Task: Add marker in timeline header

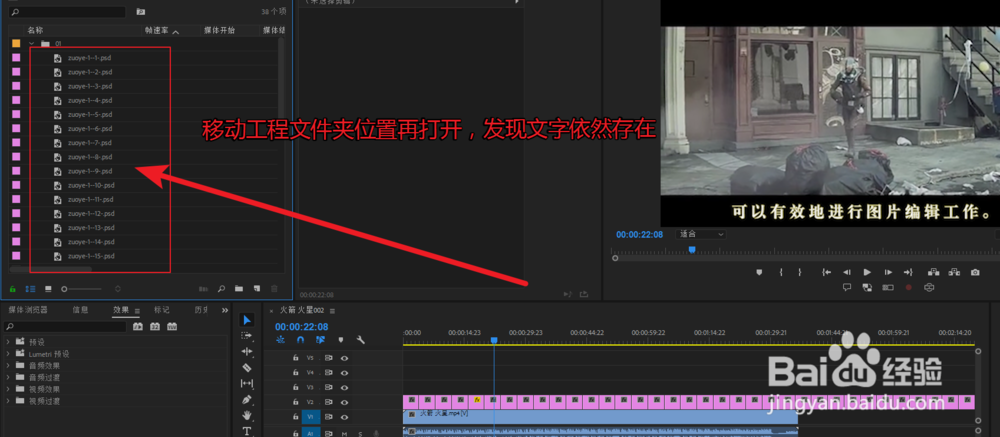Action: 341,340
